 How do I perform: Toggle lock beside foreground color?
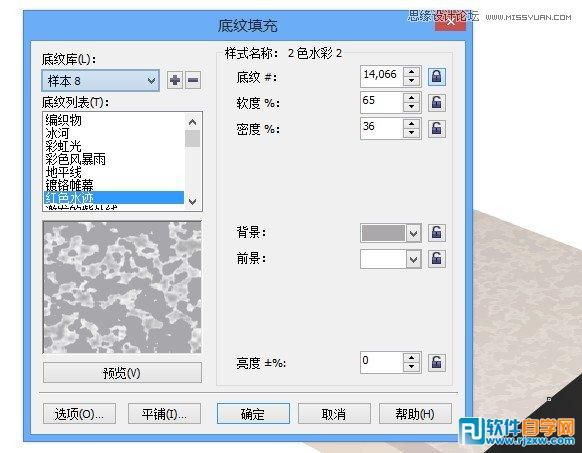(436, 258)
